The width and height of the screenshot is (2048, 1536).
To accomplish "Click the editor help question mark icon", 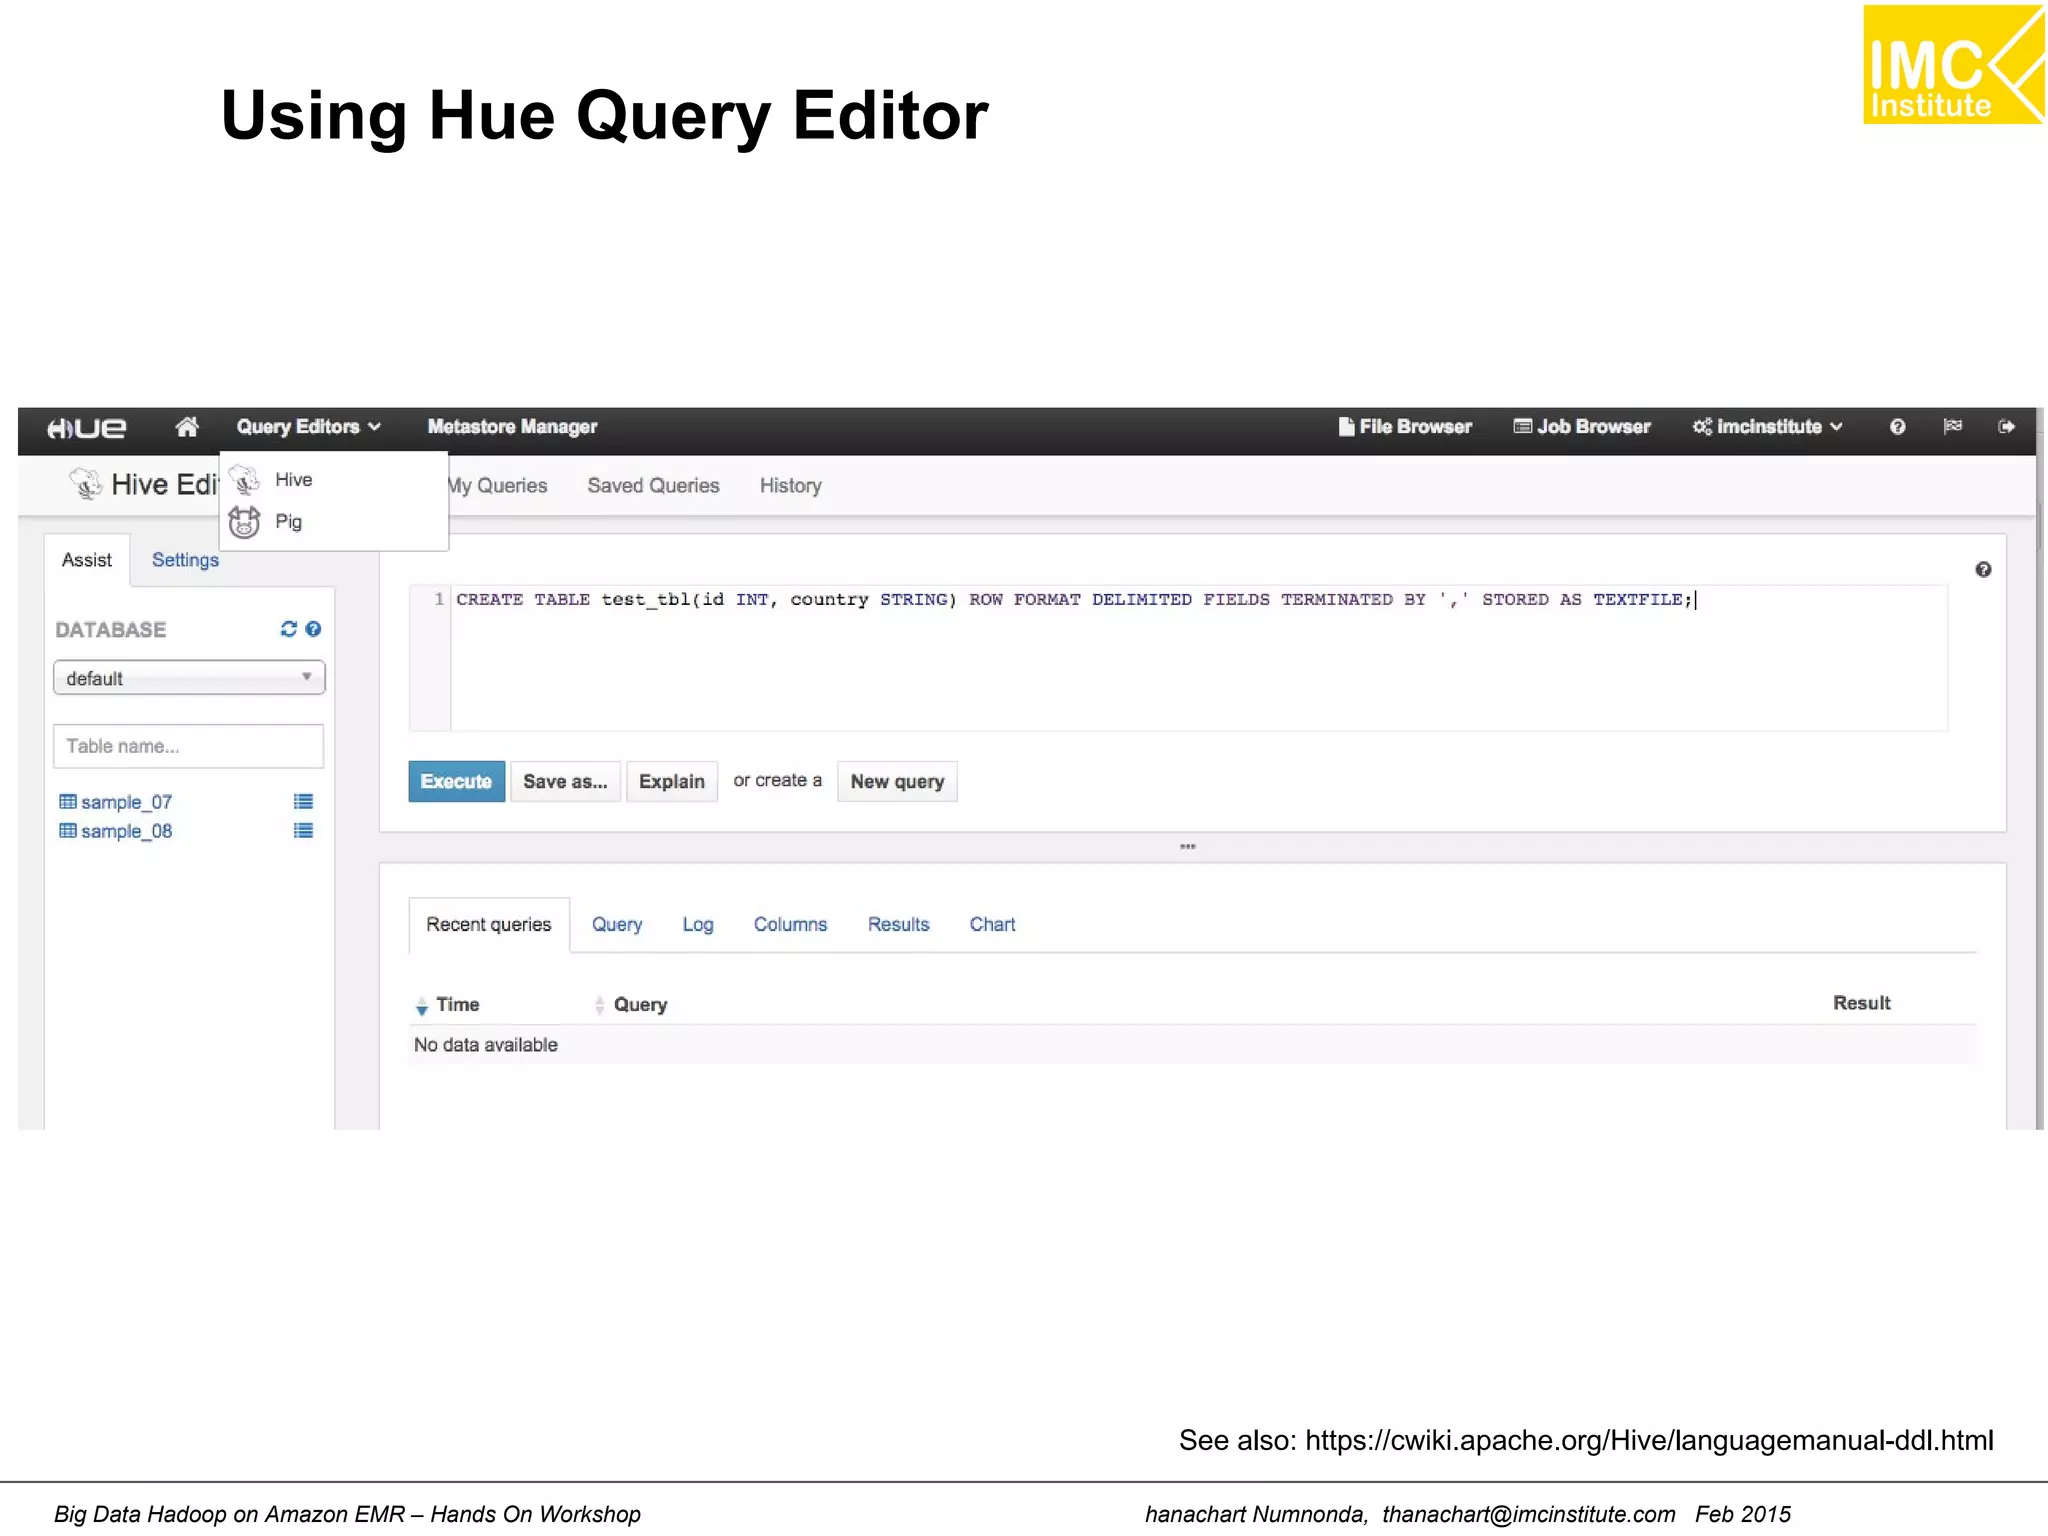I will 1983,570.
